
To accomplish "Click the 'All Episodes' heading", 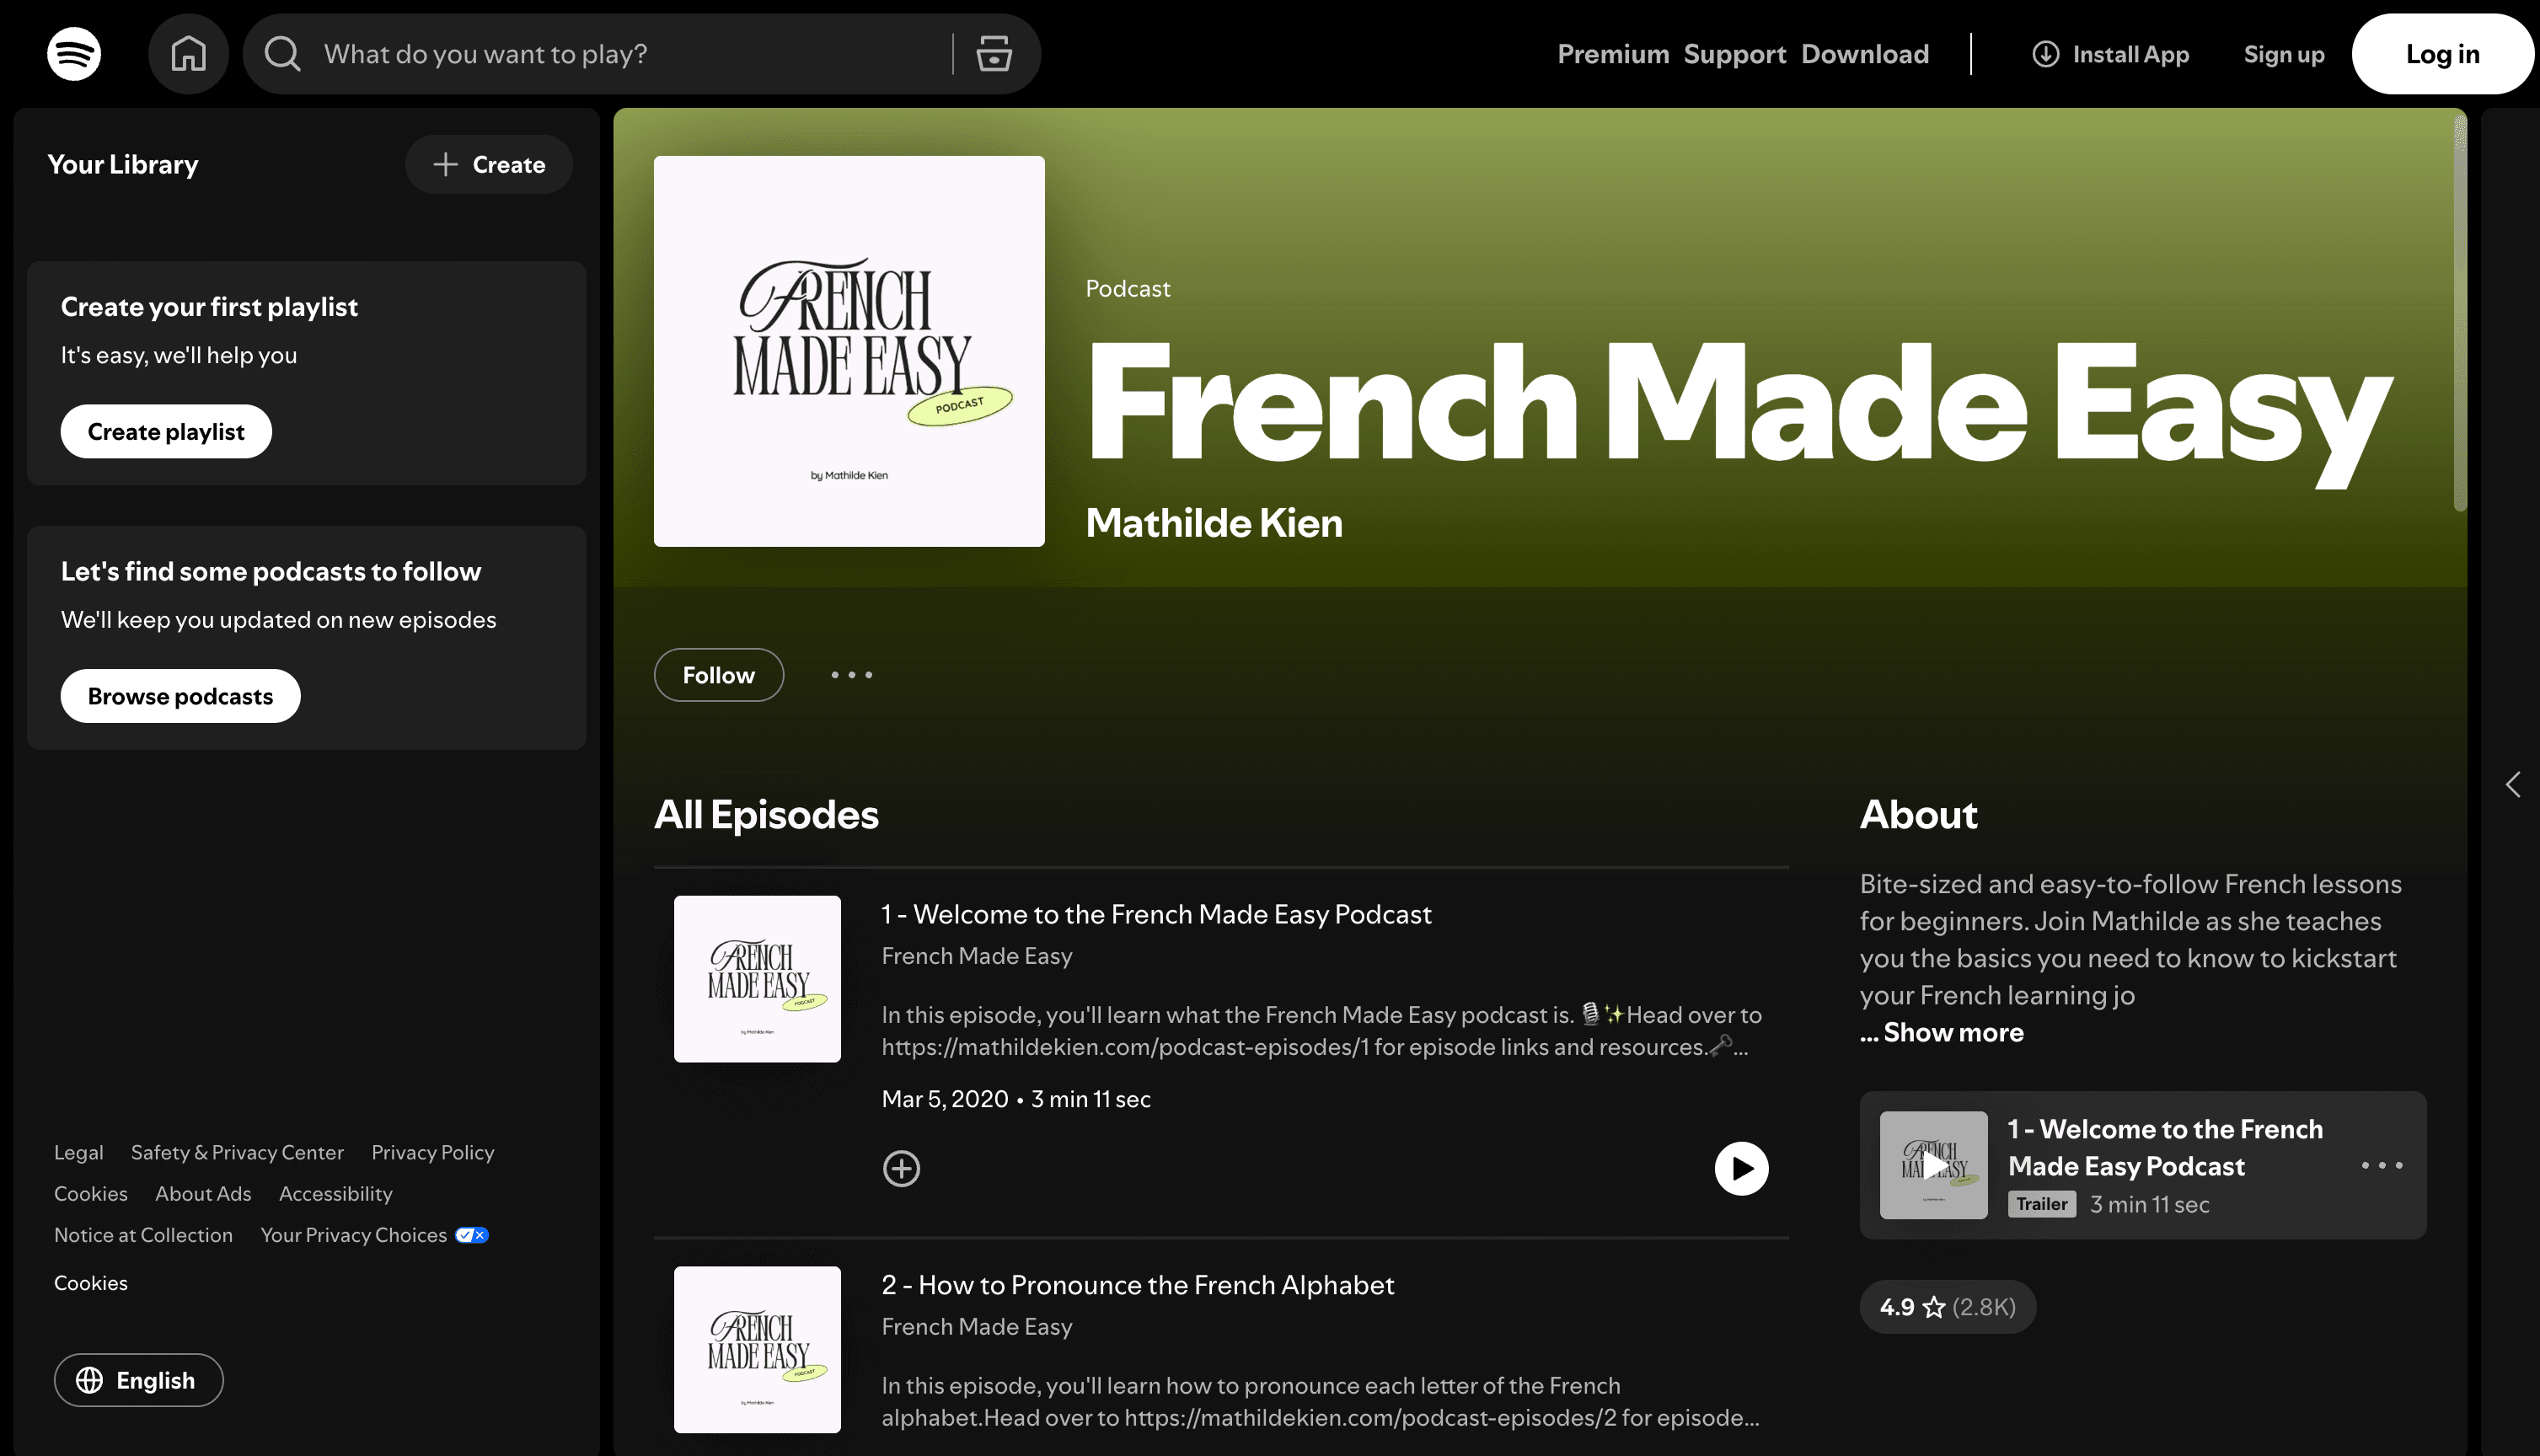I will [x=766, y=814].
